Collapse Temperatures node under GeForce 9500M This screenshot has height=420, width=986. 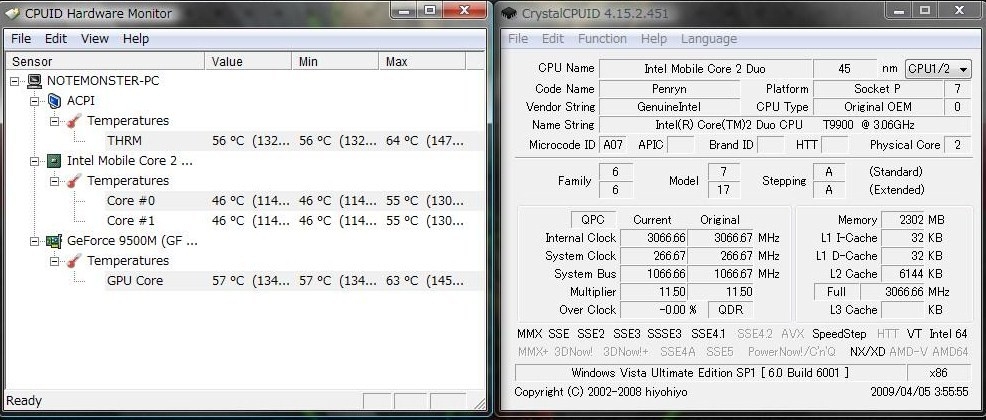[x=54, y=260]
